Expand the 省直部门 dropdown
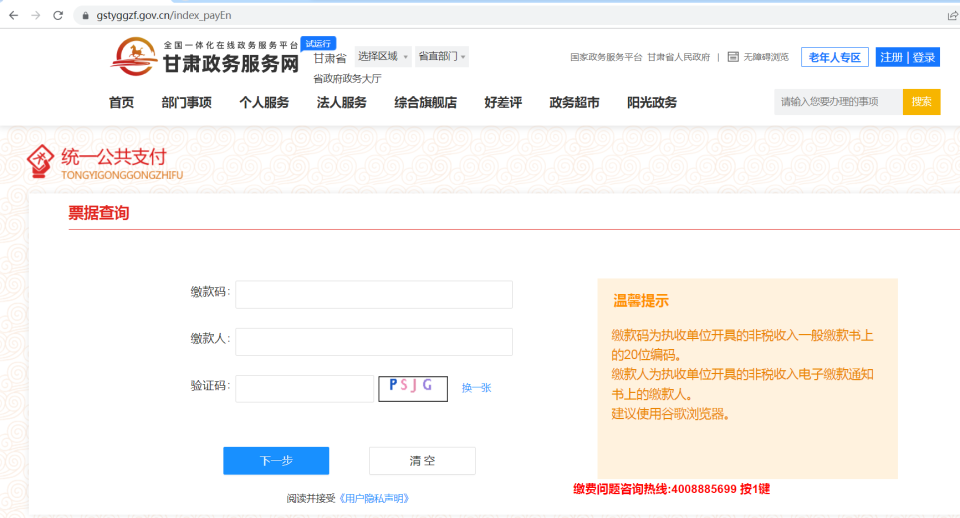 pos(441,56)
